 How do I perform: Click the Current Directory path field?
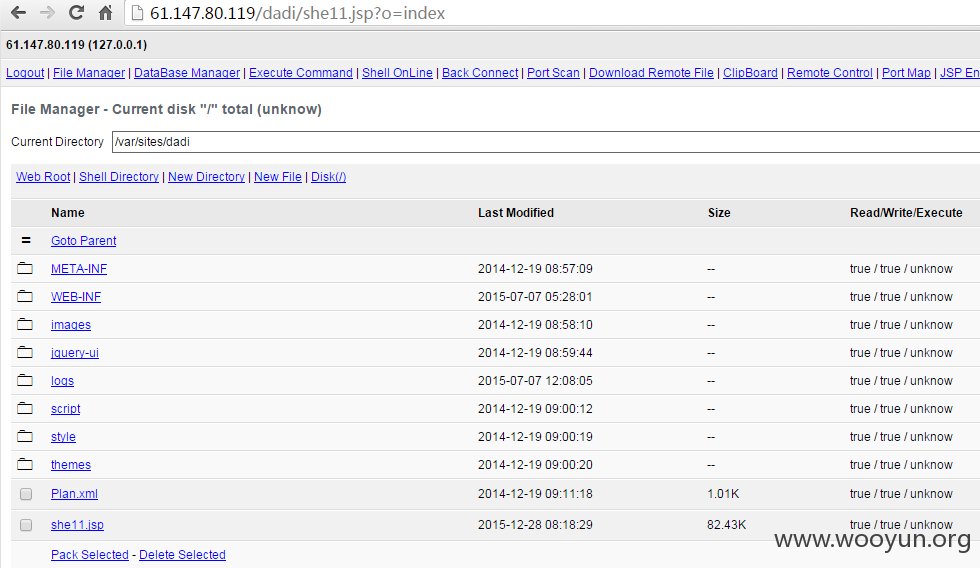[x=546, y=142]
